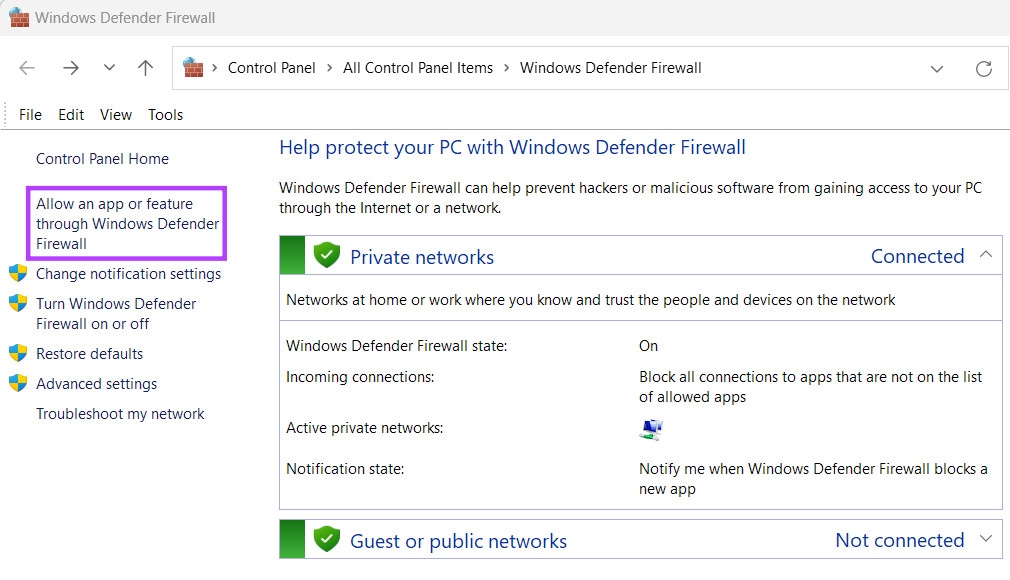This screenshot has width=1010, height=580.
Task: Click All Control Panel Items in breadcrumb
Action: [x=418, y=68]
